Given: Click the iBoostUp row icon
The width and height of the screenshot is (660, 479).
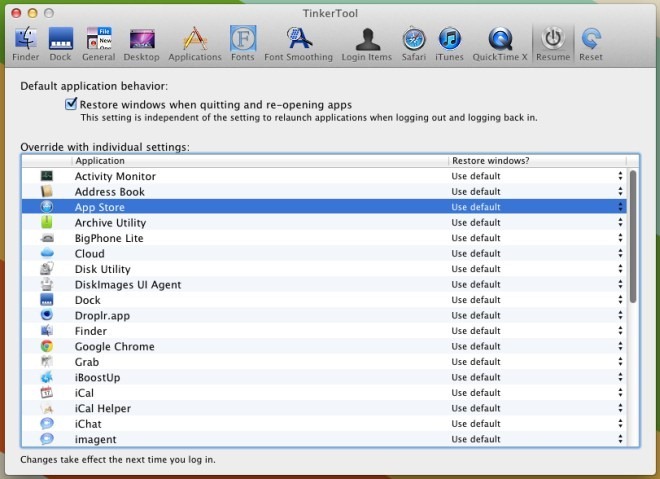Looking at the screenshot, I should [x=47, y=377].
